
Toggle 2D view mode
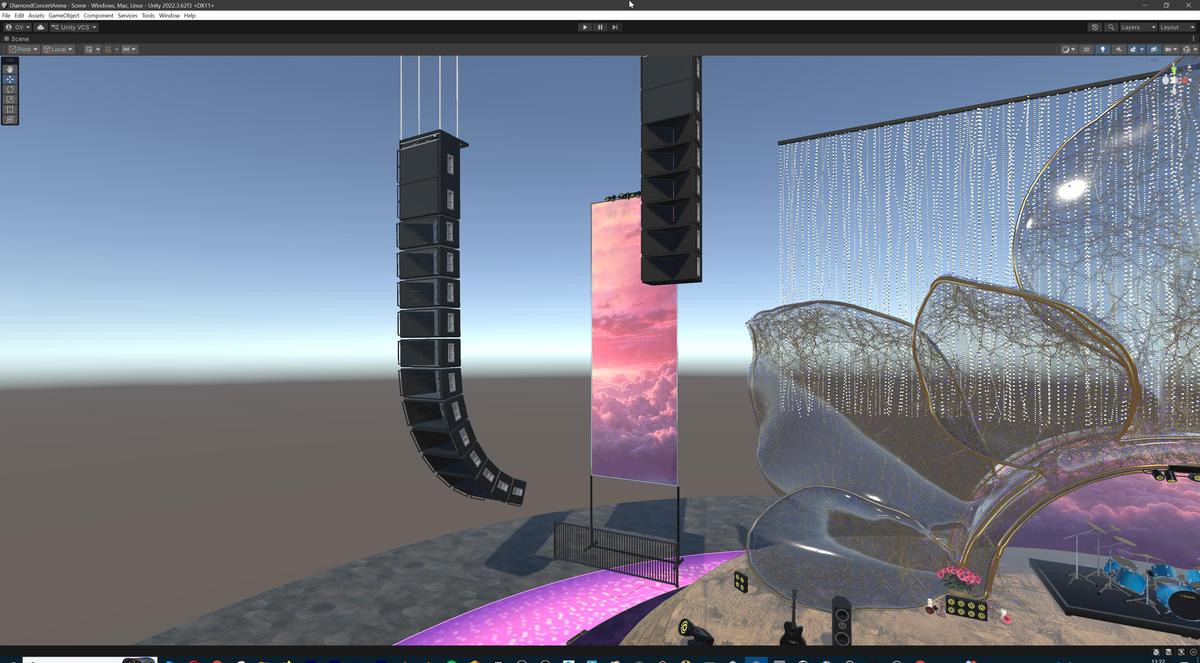[x=1086, y=49]
